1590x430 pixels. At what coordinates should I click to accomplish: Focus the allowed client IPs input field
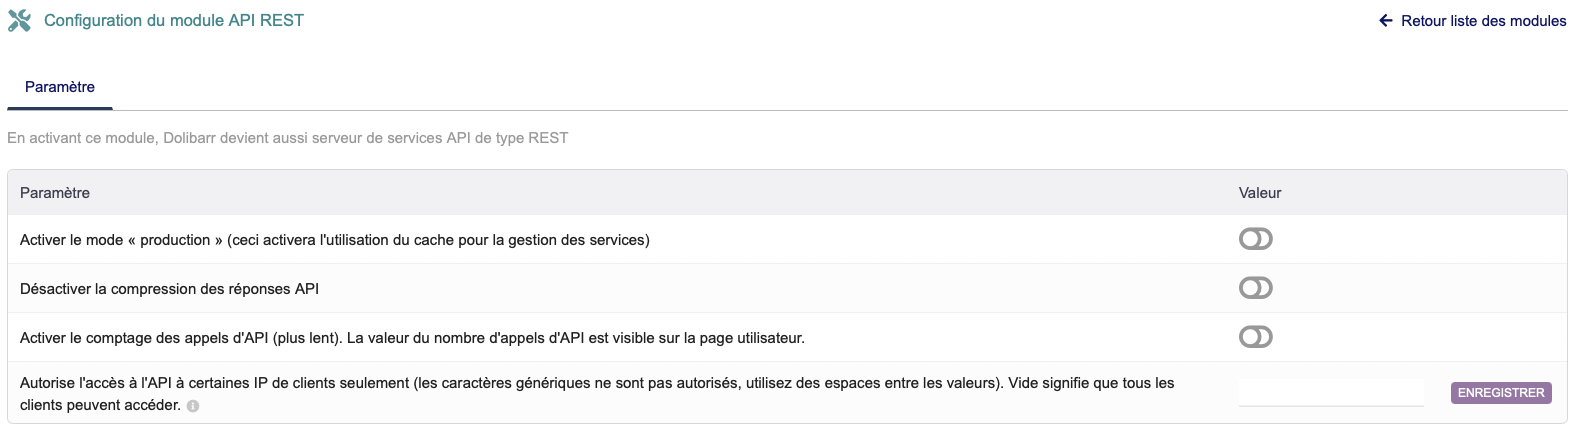tap(1330, 393)
